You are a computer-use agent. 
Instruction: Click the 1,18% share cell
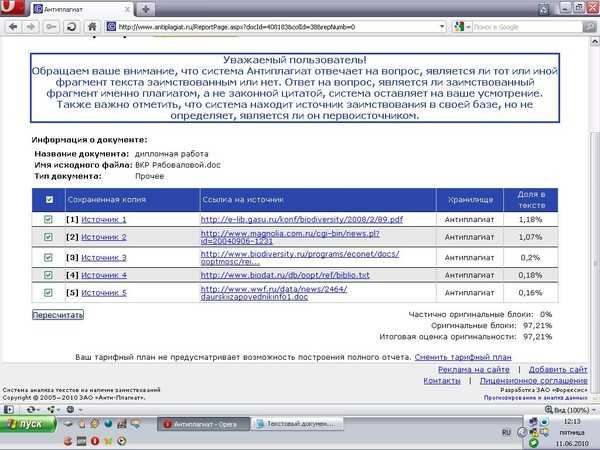(x=530, y=220)
